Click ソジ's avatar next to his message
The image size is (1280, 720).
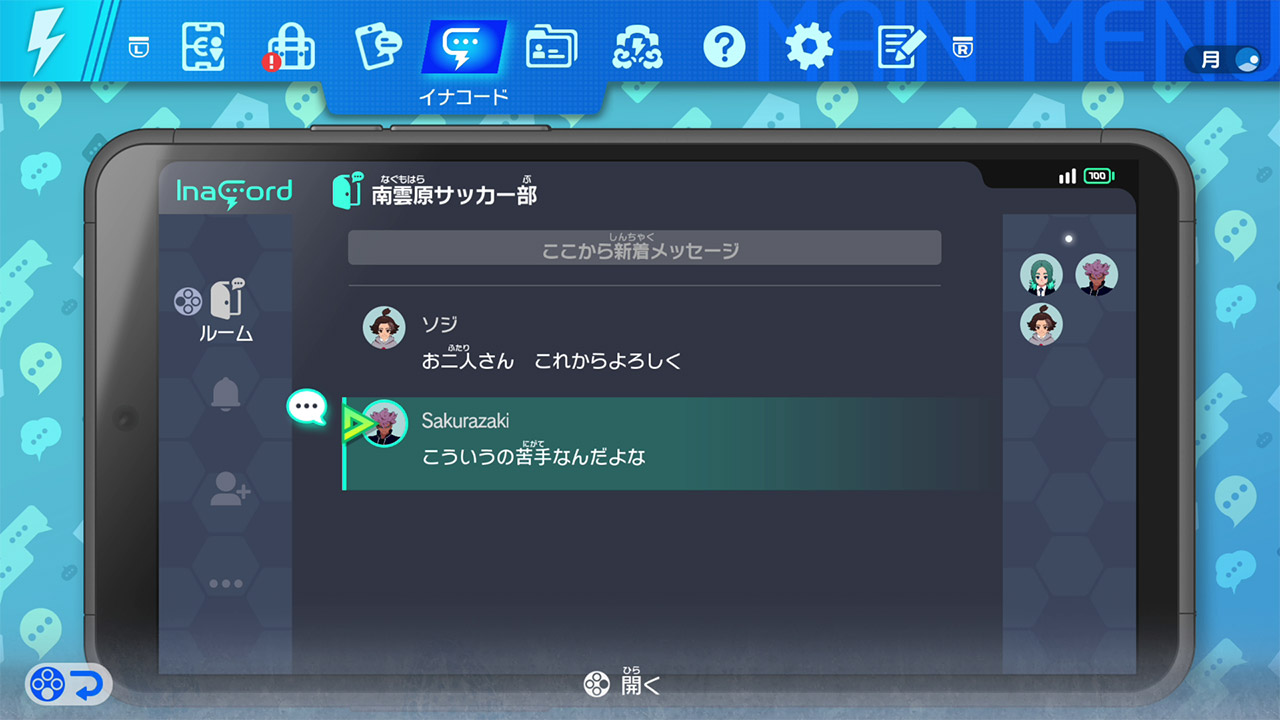[x=384, y=328]
